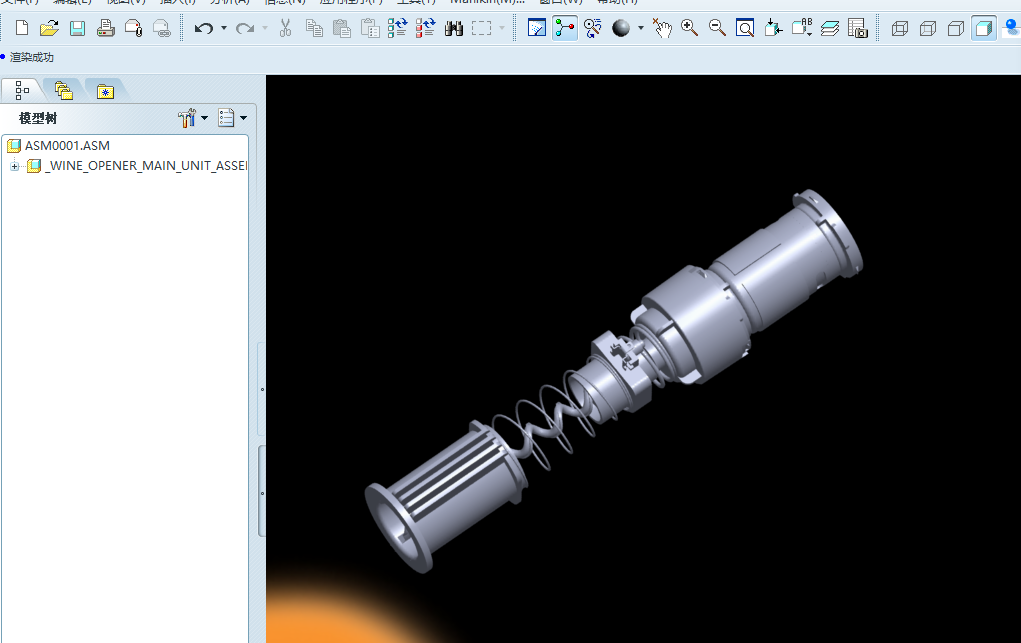Toggle the spin center display
Image resolution: width=1021 pixels, height=643 pixels.
565,28
